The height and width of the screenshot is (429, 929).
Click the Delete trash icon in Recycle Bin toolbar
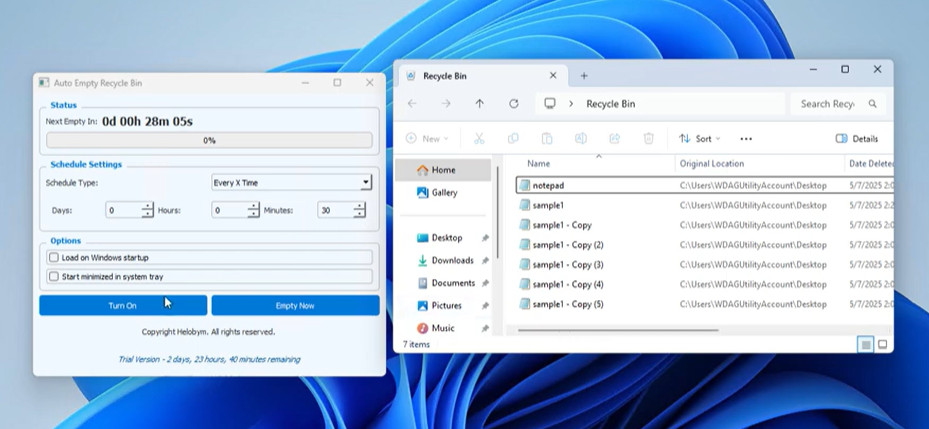coord(648,139)
